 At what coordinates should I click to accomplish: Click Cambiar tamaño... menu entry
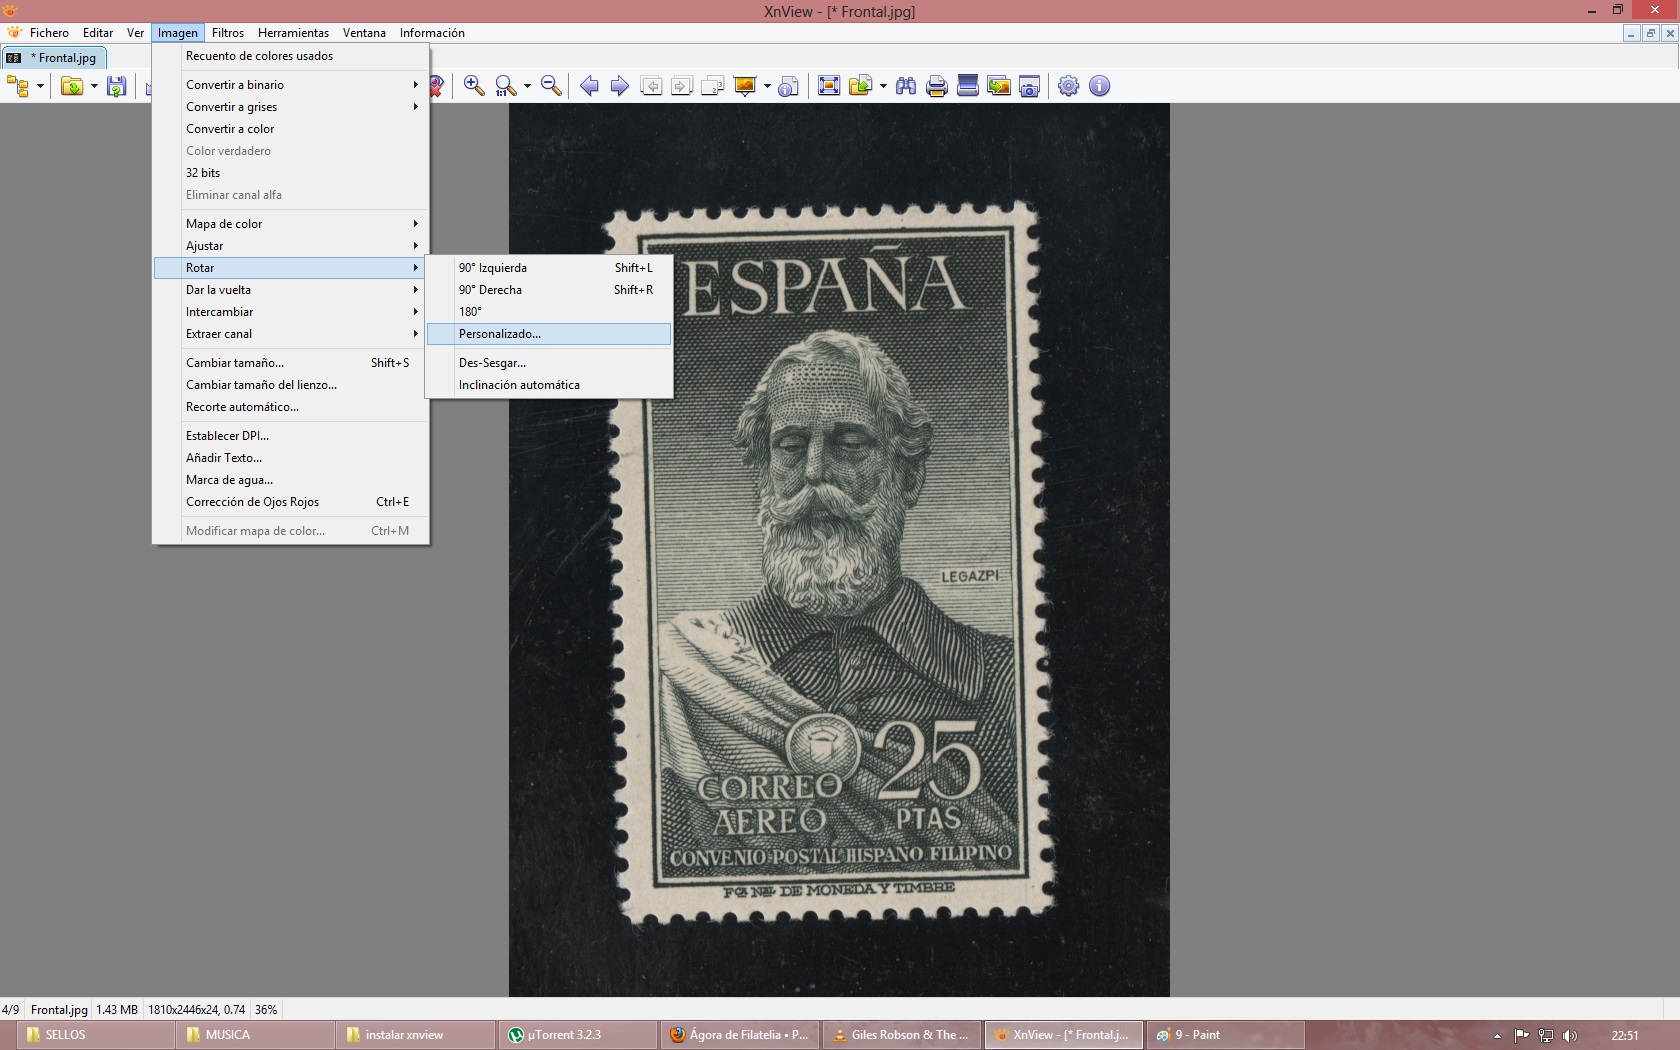[235, 363]
